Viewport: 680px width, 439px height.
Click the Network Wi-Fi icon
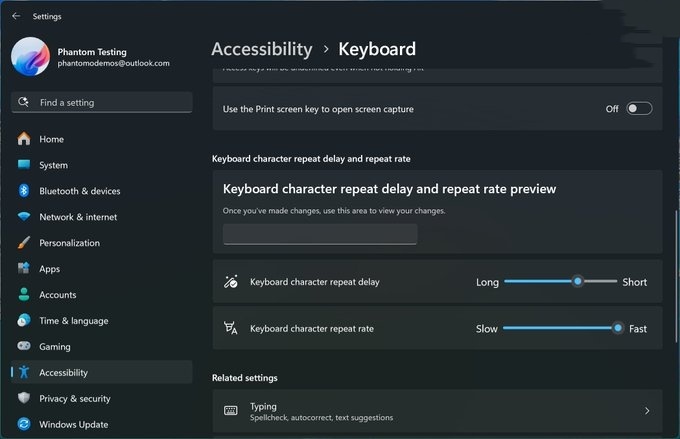pos(24,216)
